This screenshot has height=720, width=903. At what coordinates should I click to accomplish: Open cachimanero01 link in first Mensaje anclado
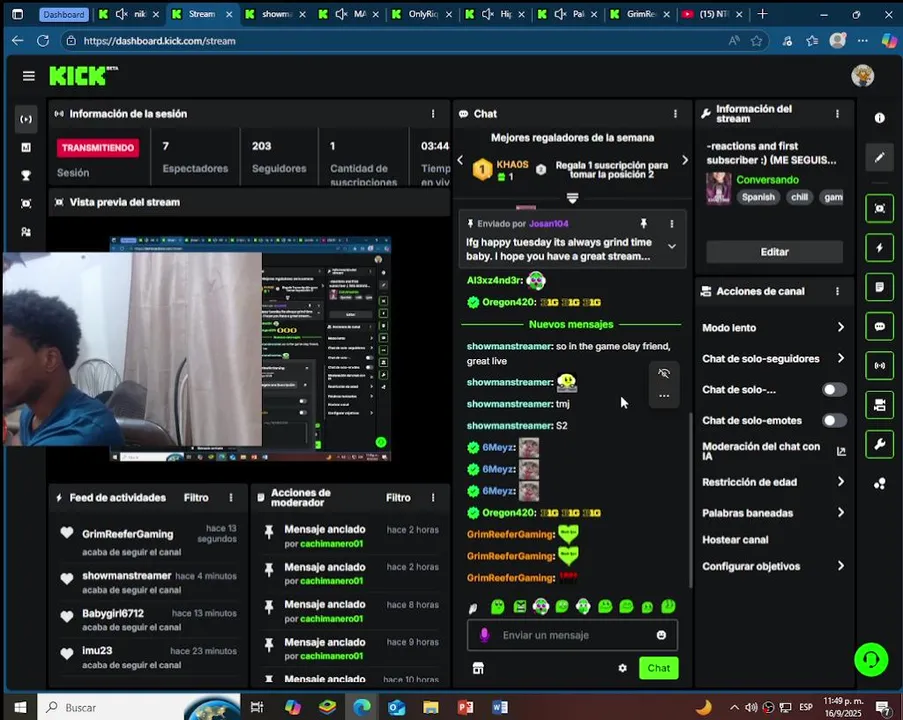click(332, 544)
